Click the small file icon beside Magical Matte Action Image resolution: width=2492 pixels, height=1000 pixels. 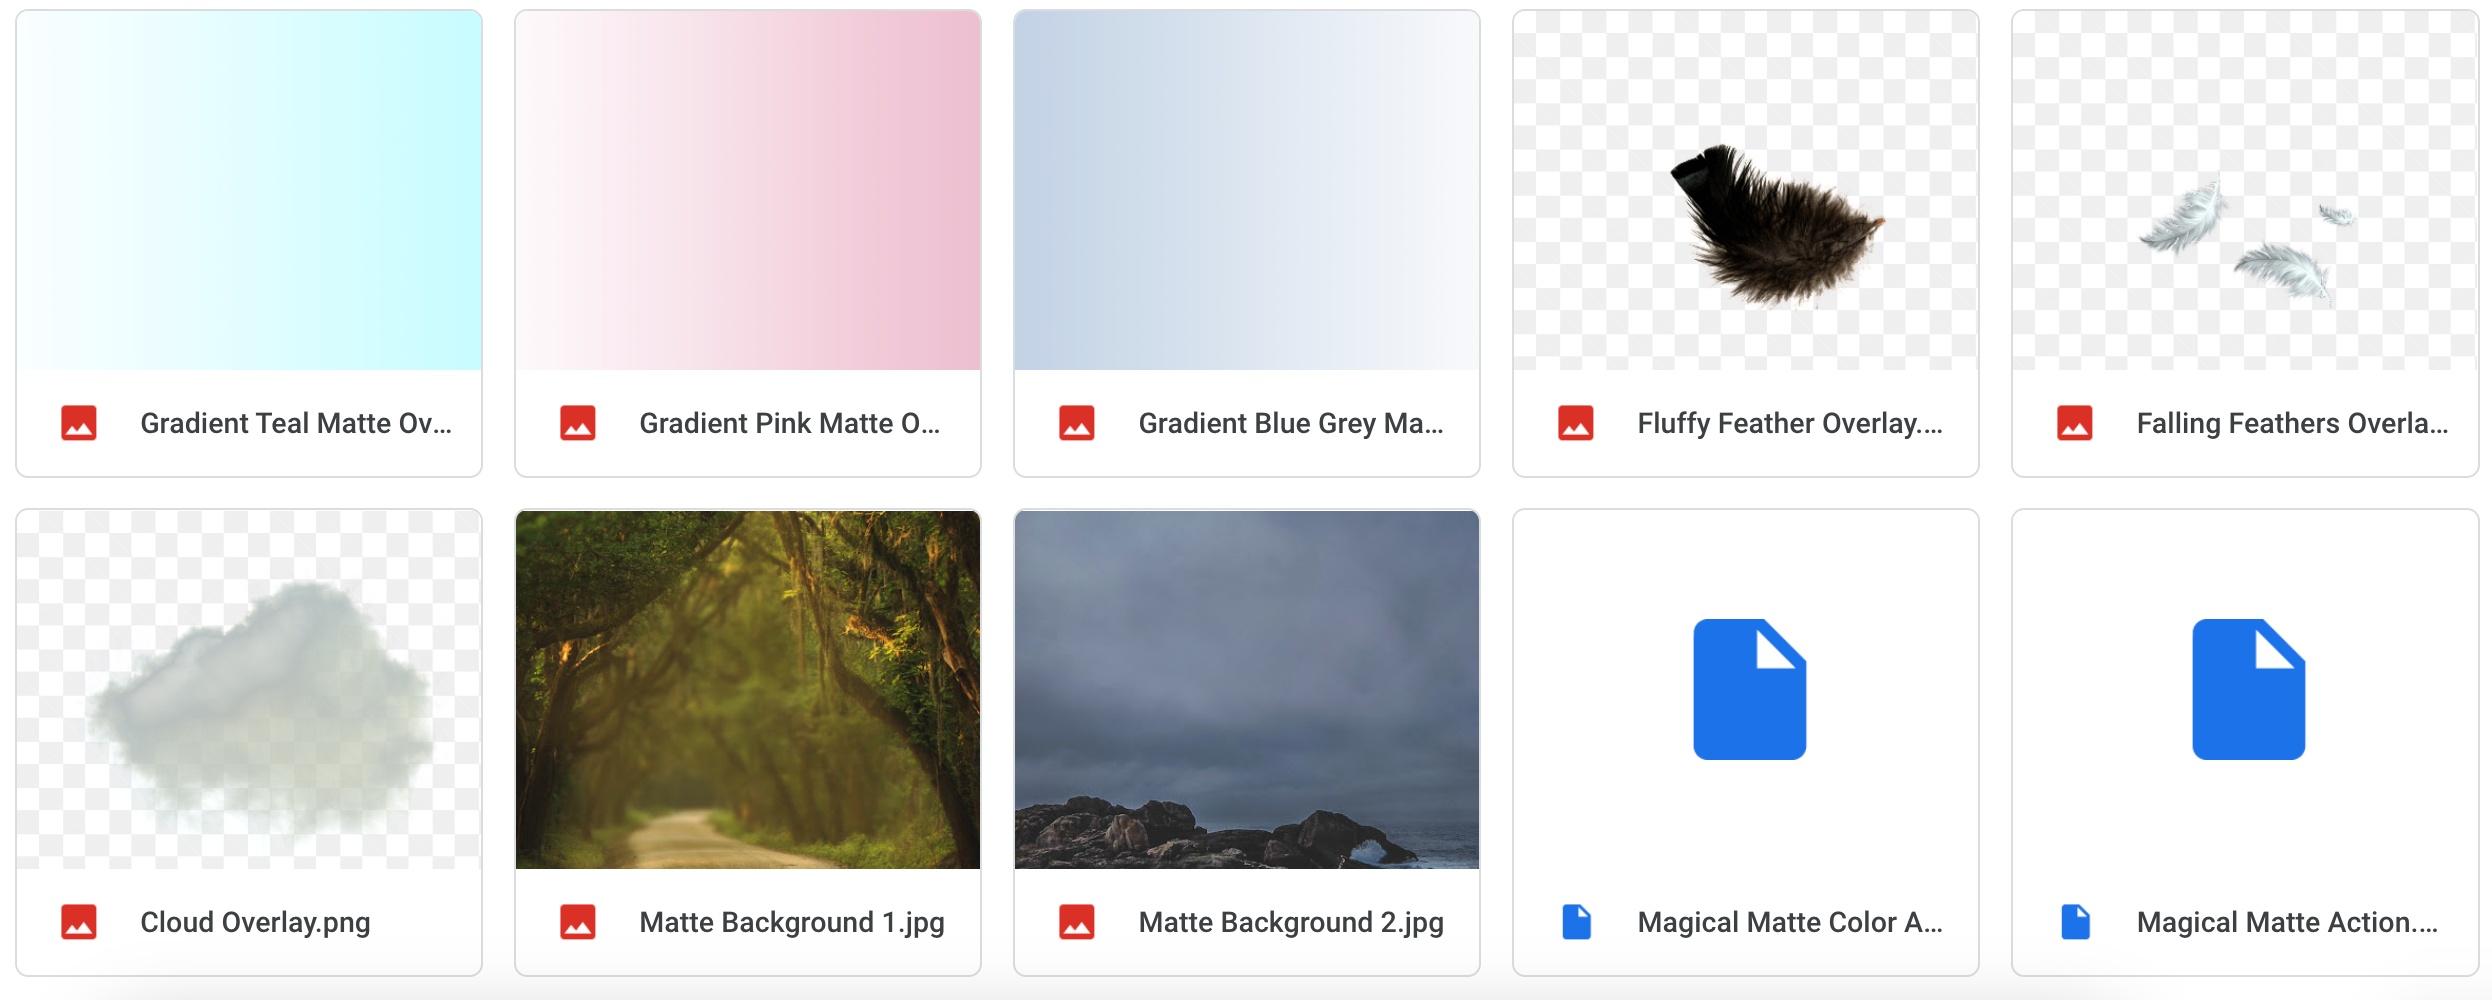(x=2075, y=922)
